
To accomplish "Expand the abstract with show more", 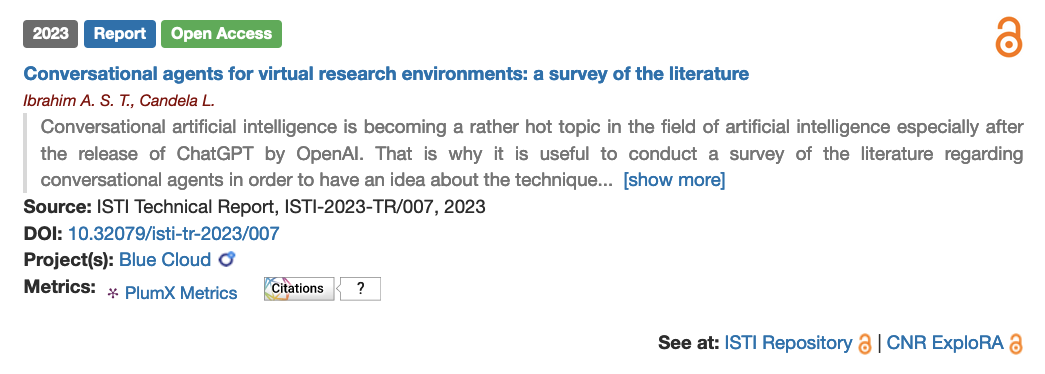I will tap(674, 180).
